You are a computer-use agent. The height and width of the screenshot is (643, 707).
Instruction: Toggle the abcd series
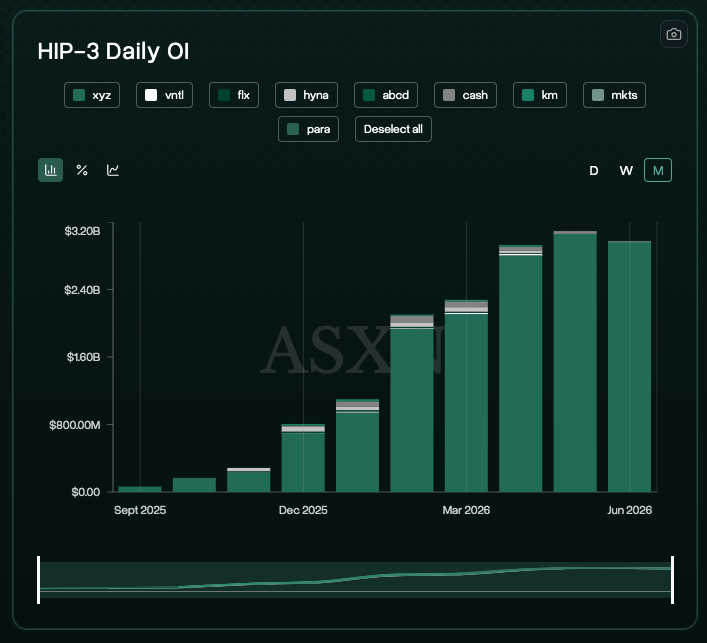point(386,95)
